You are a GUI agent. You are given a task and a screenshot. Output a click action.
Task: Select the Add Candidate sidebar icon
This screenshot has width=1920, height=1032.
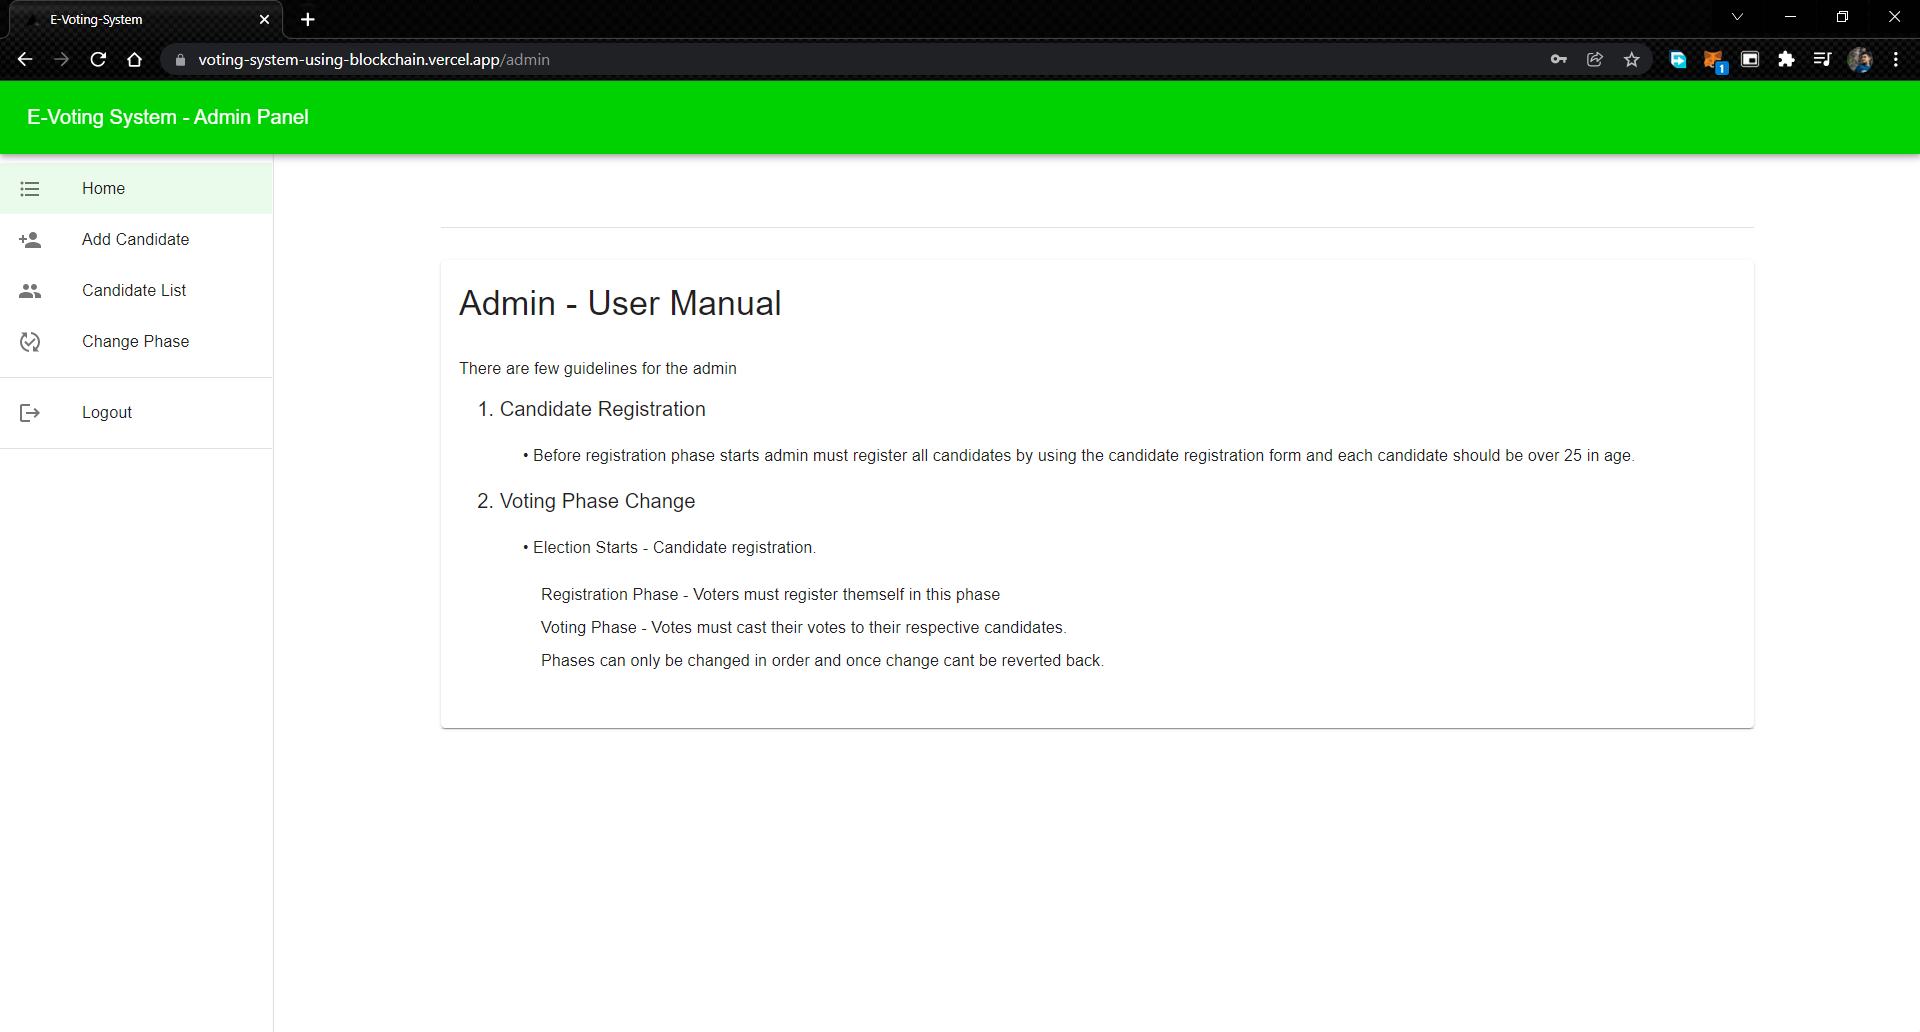30,239
